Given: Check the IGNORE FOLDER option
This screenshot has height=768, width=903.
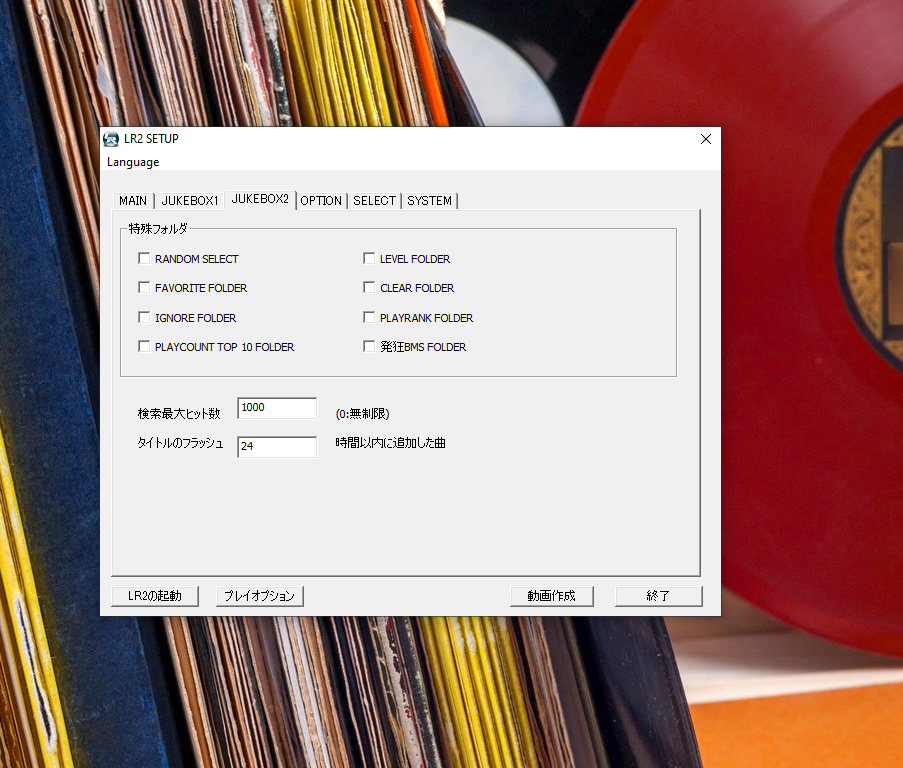Looking at the screenshot, I should click(145, 318).
